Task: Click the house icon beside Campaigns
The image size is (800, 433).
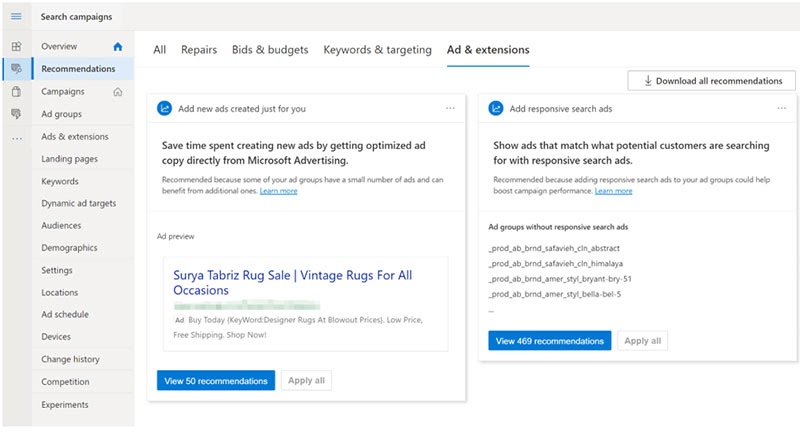Action: [118, 92]
